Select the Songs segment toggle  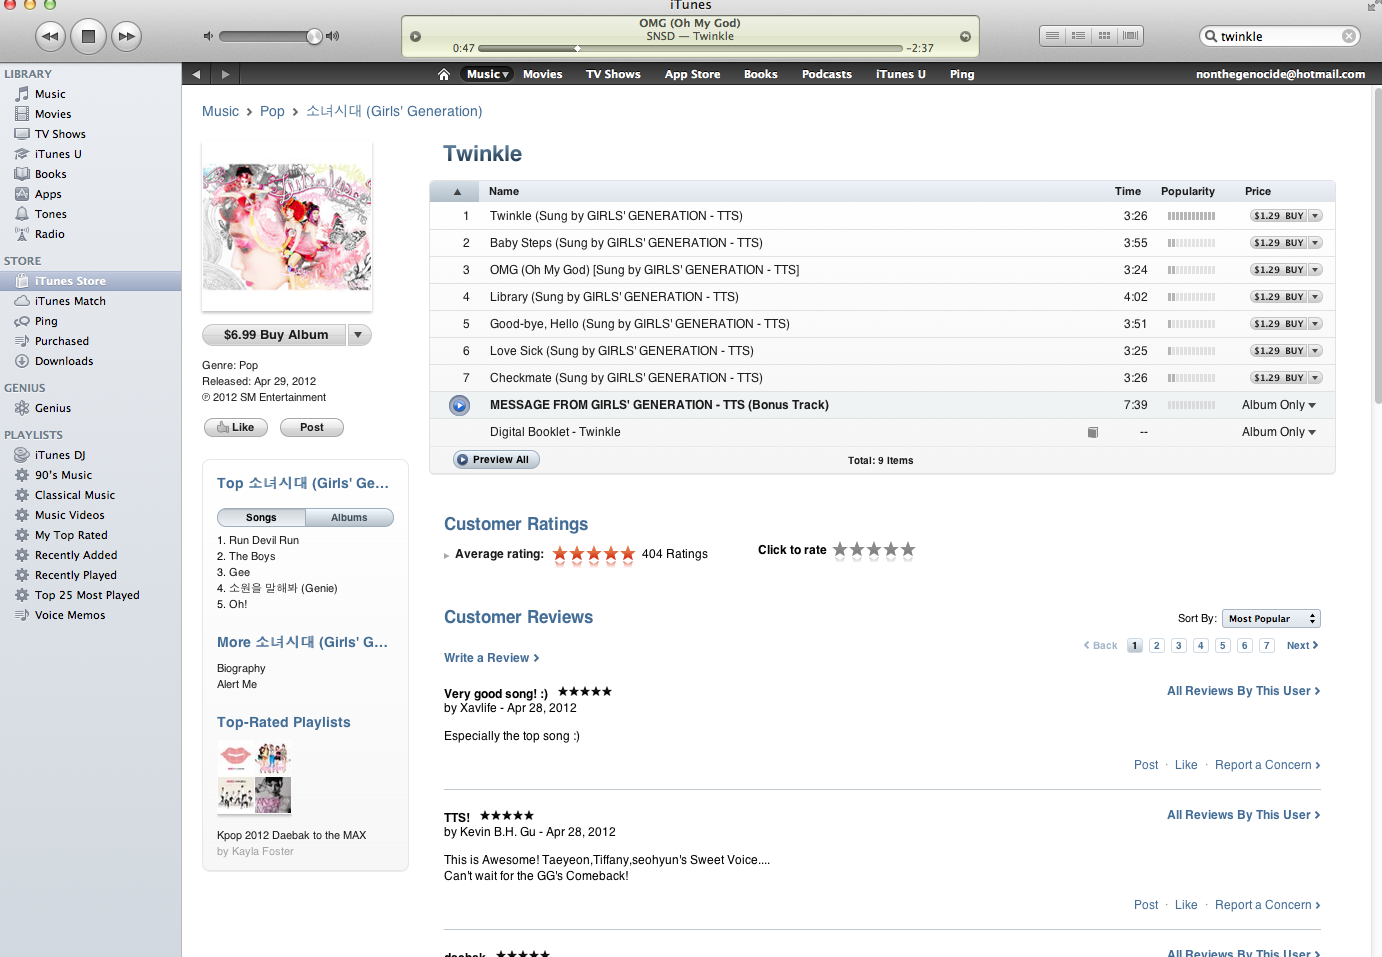[x=261, y=518]
